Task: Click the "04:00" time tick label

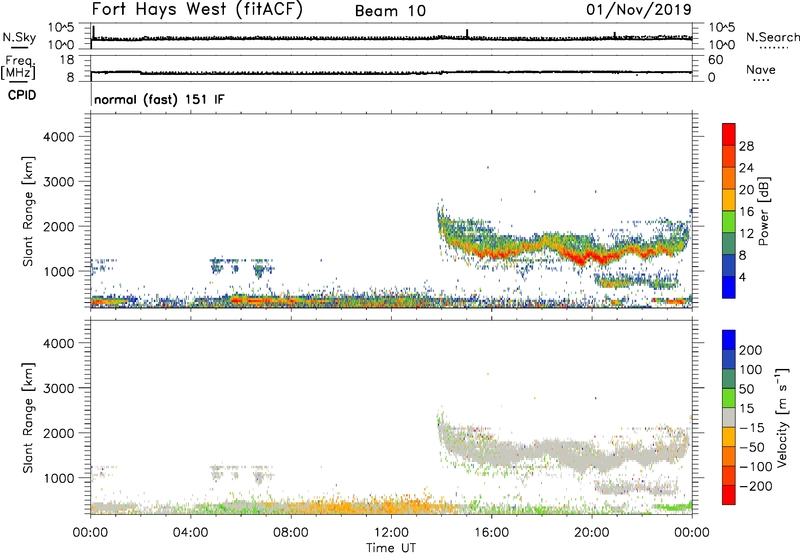Action: [x=190, y=533]
